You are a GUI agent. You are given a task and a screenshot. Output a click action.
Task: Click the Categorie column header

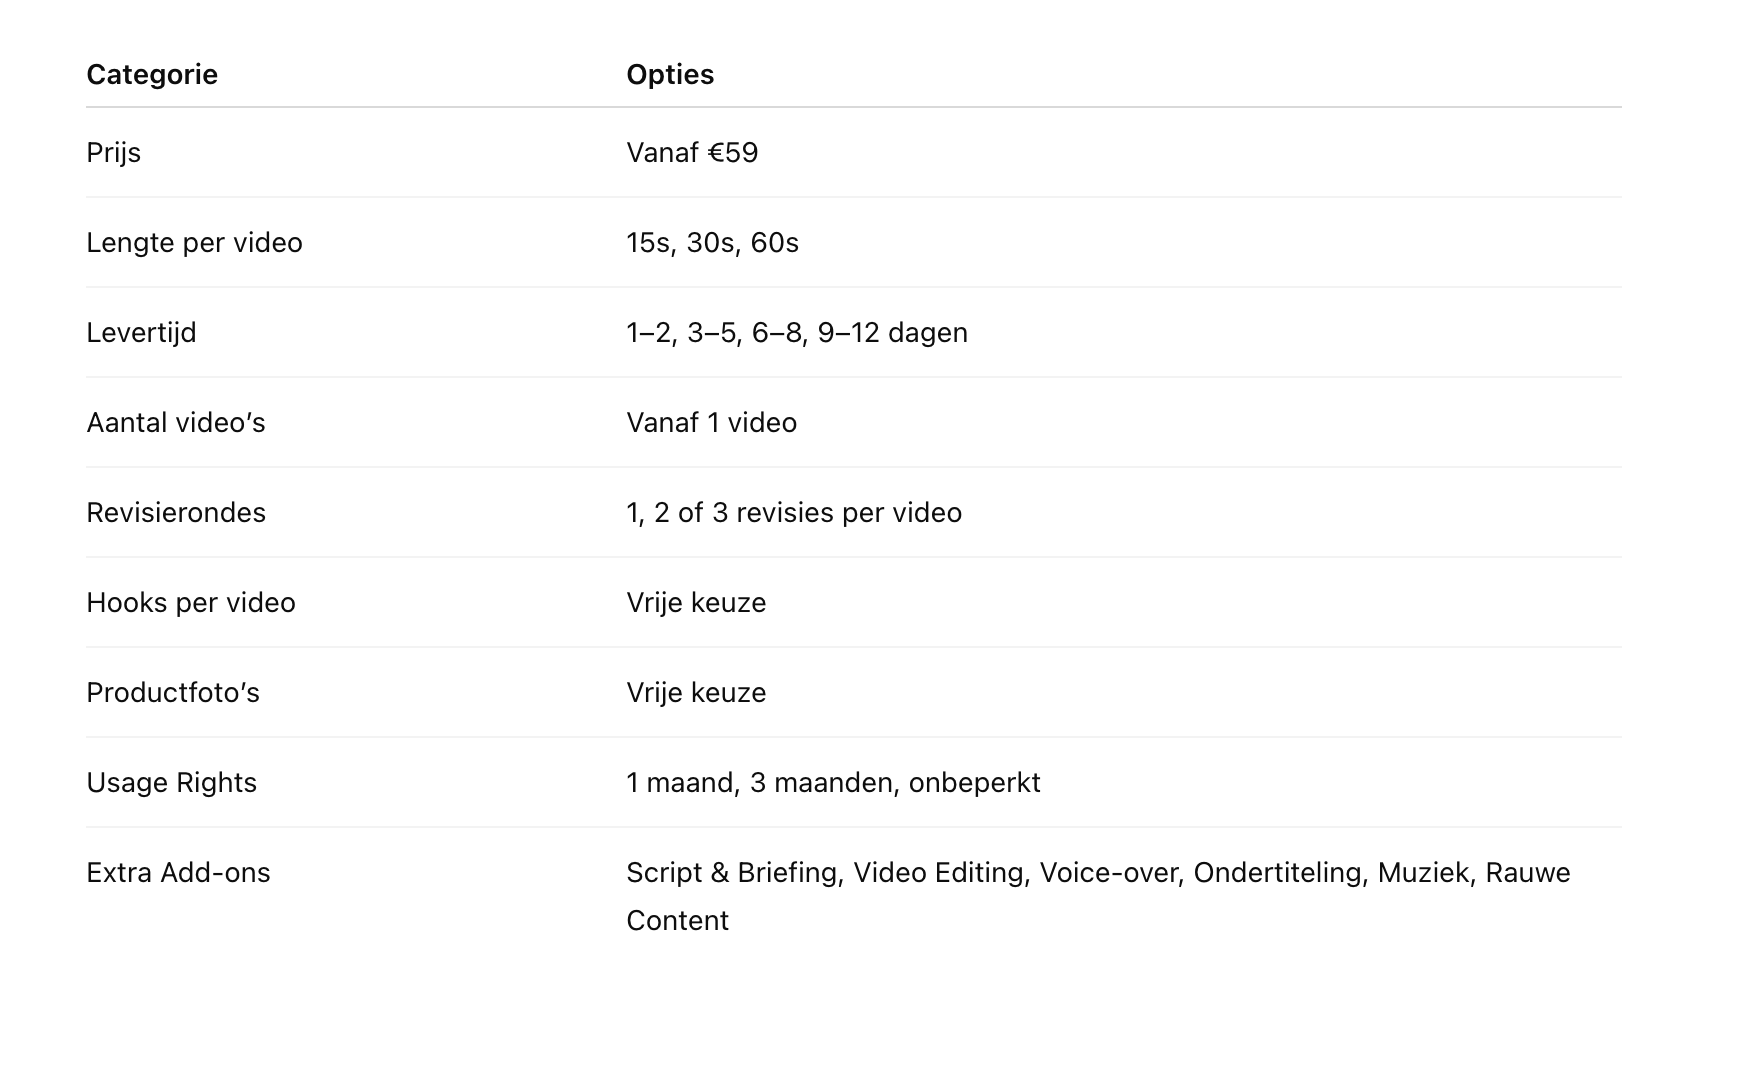[152, 75]
